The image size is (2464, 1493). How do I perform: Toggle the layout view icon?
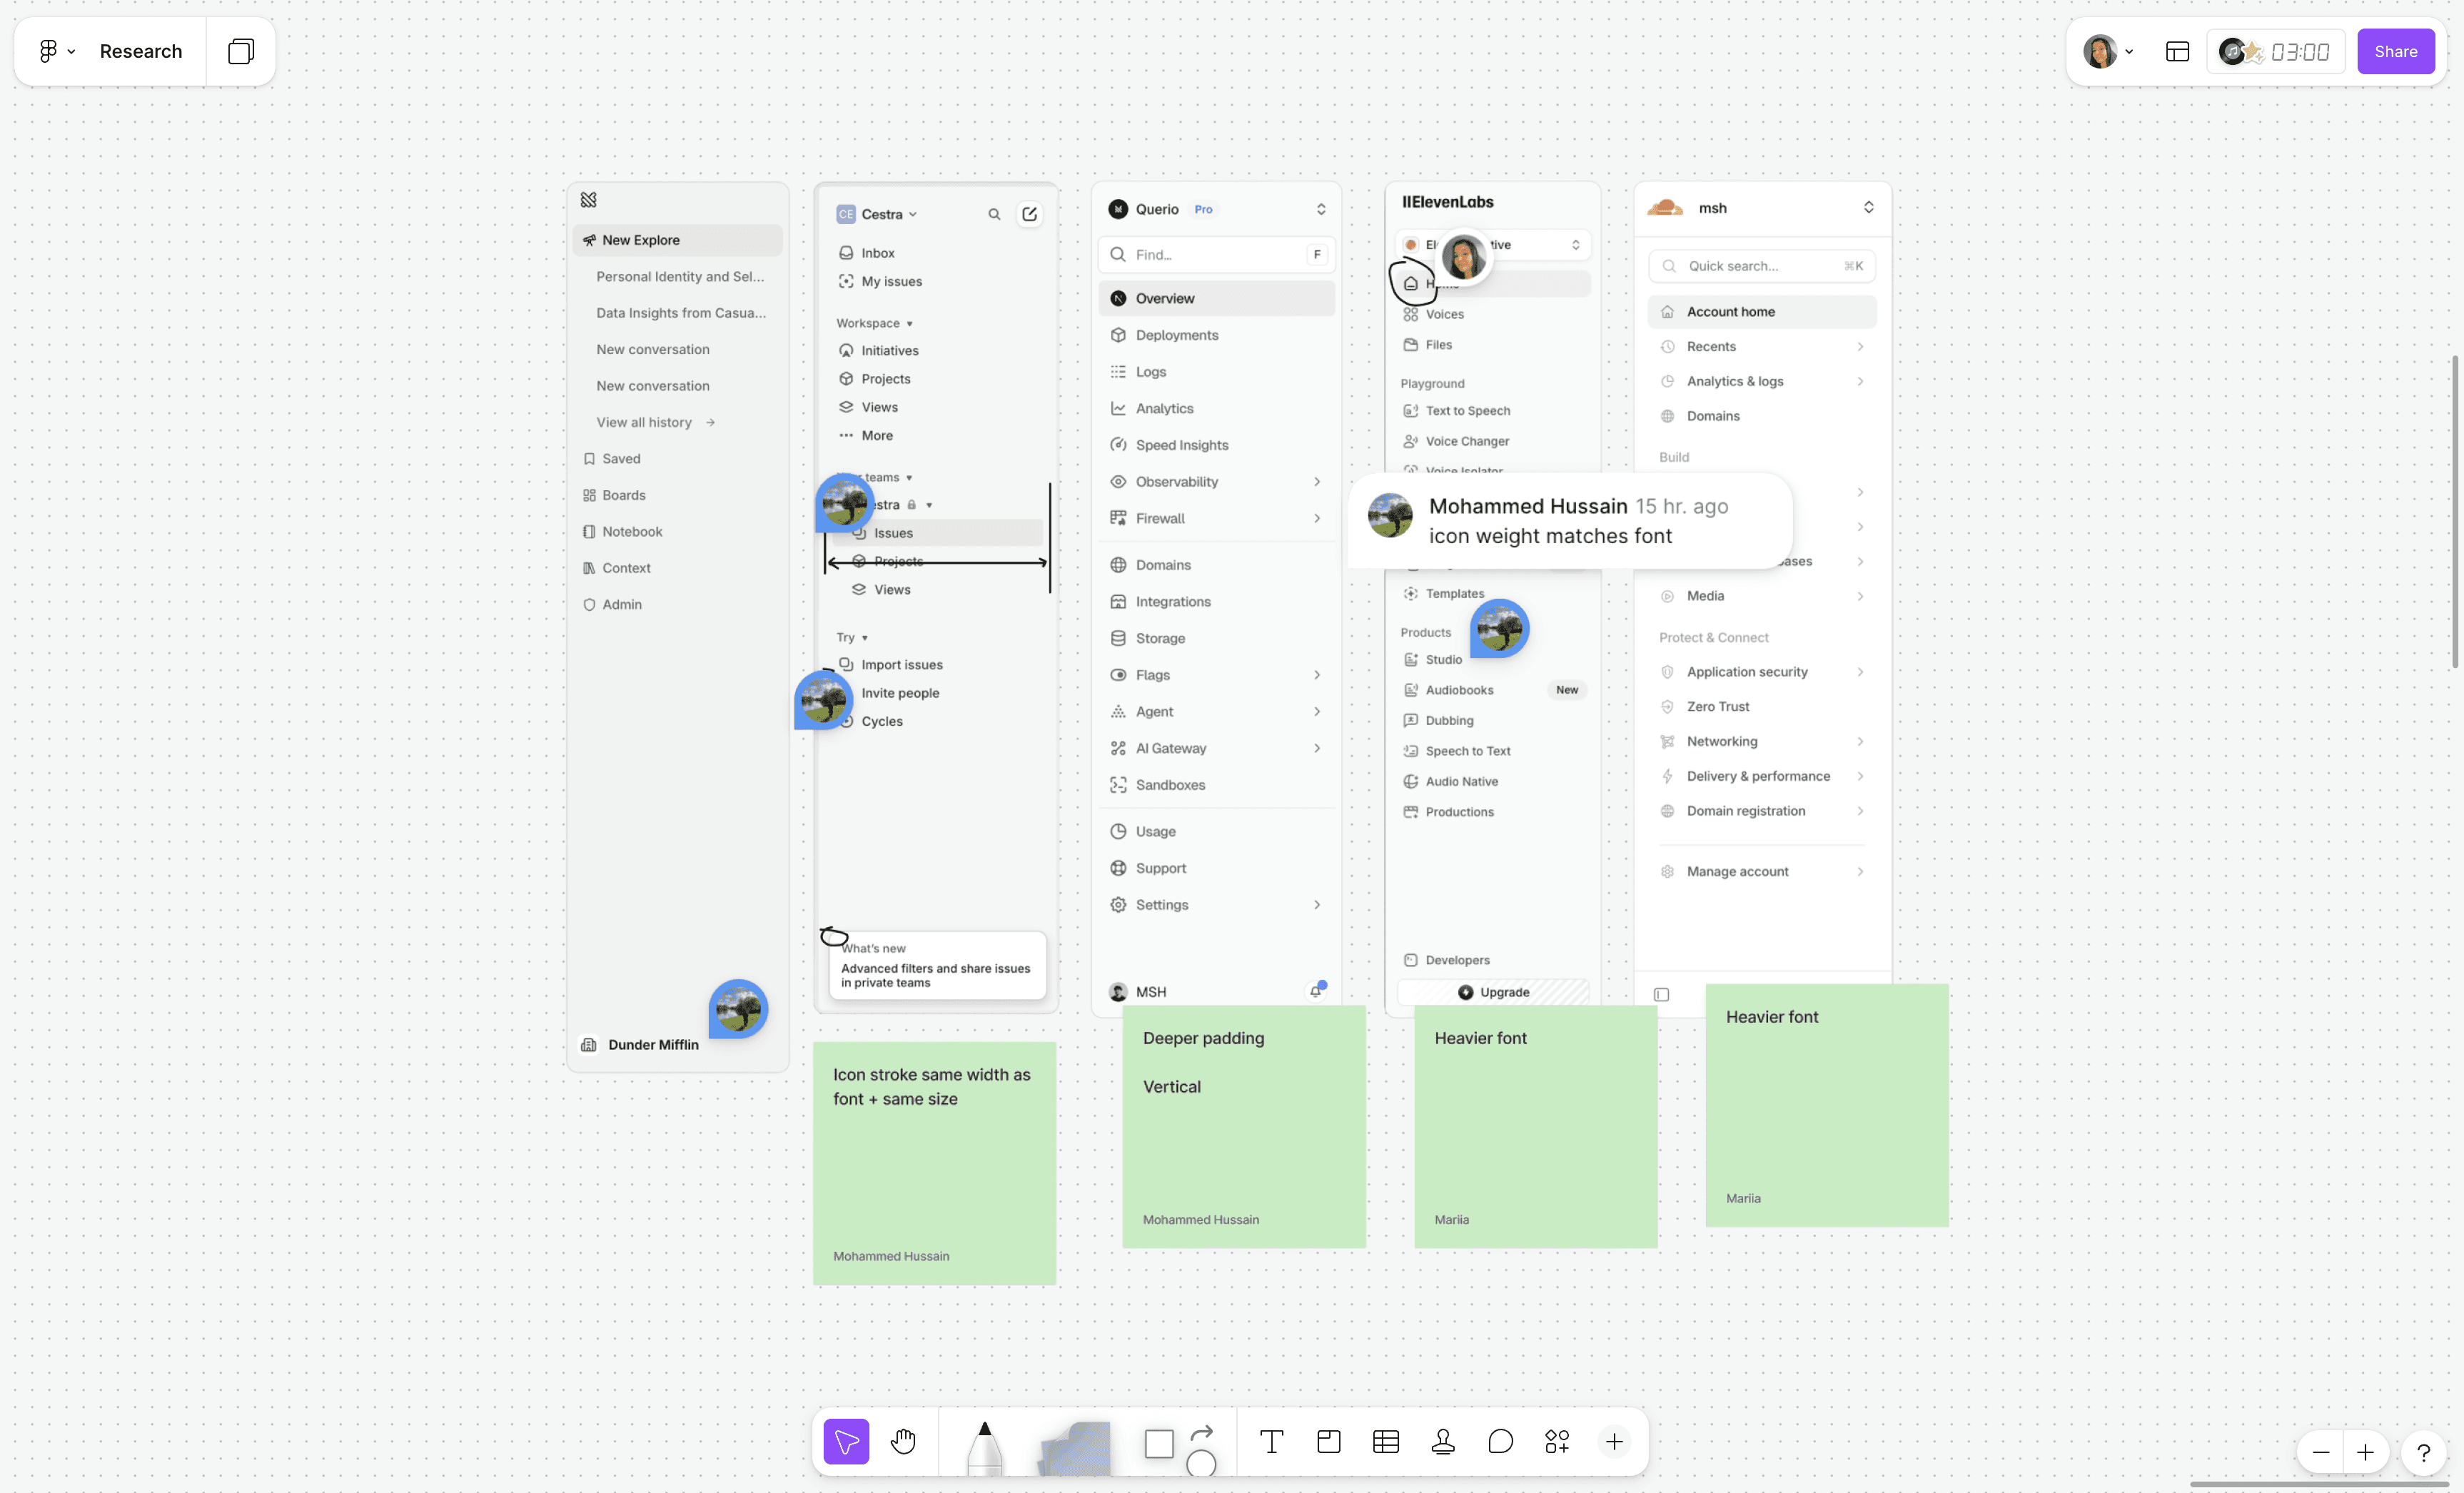[2177, 52]
